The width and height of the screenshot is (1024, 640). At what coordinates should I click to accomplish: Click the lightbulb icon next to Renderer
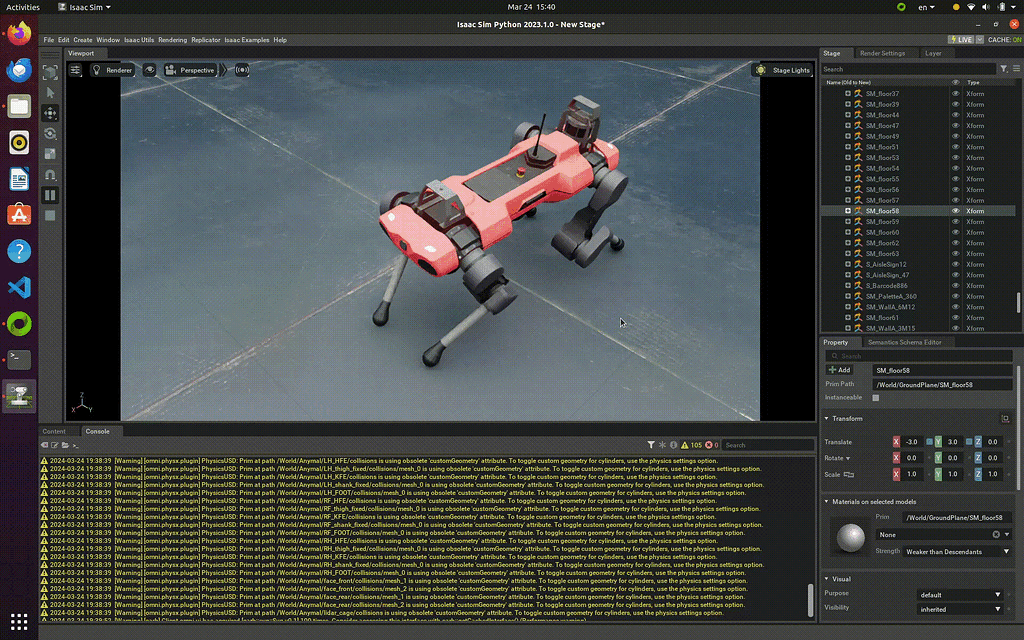pos(97,70)
